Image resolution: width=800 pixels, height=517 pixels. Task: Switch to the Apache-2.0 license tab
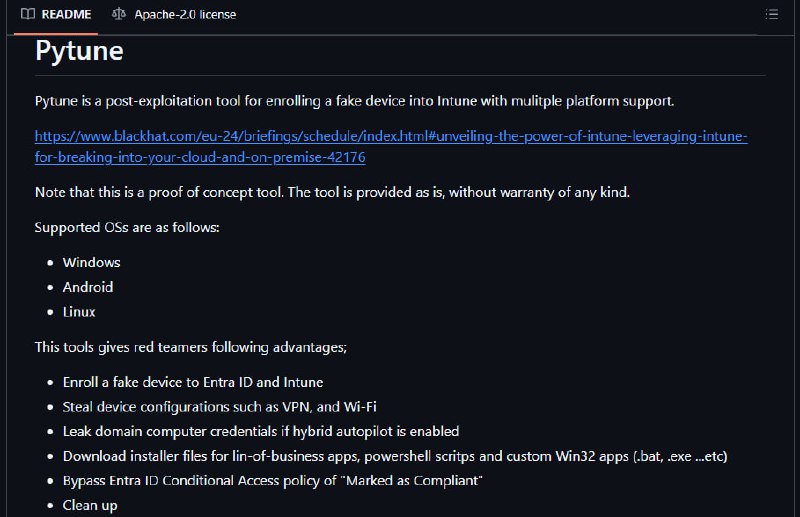174,14
